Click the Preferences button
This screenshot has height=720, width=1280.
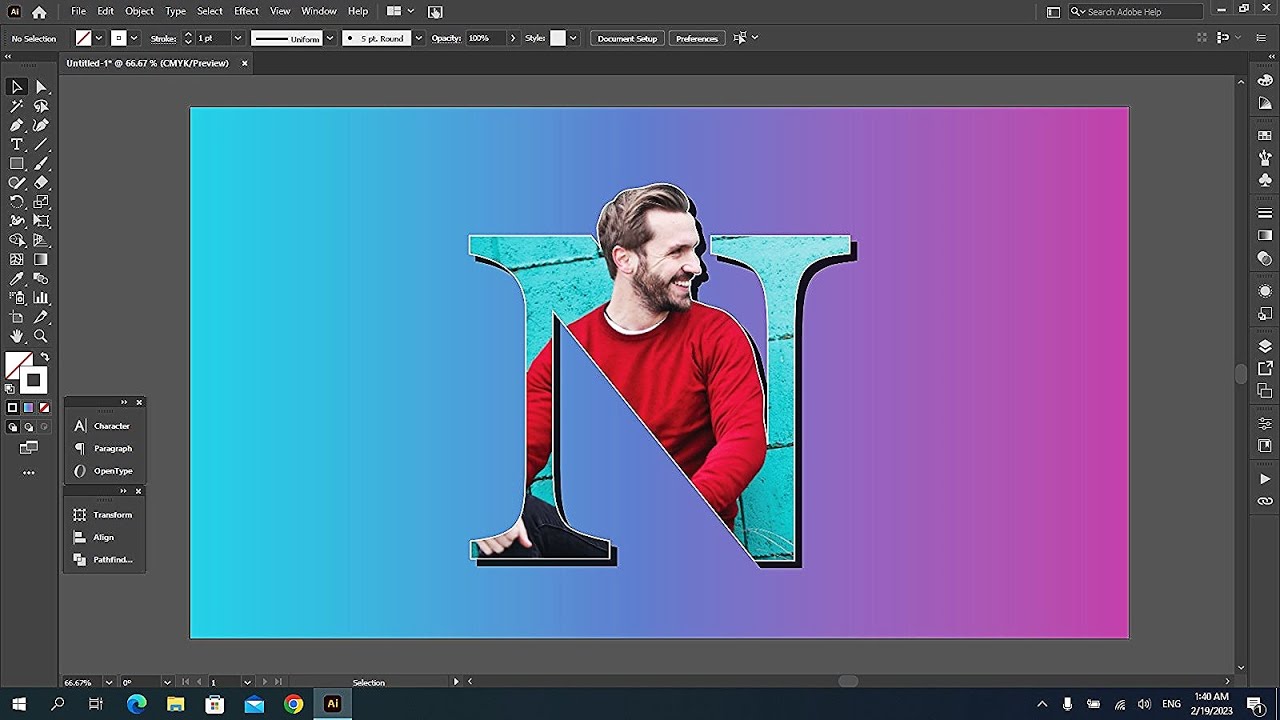tap(697, 38)
